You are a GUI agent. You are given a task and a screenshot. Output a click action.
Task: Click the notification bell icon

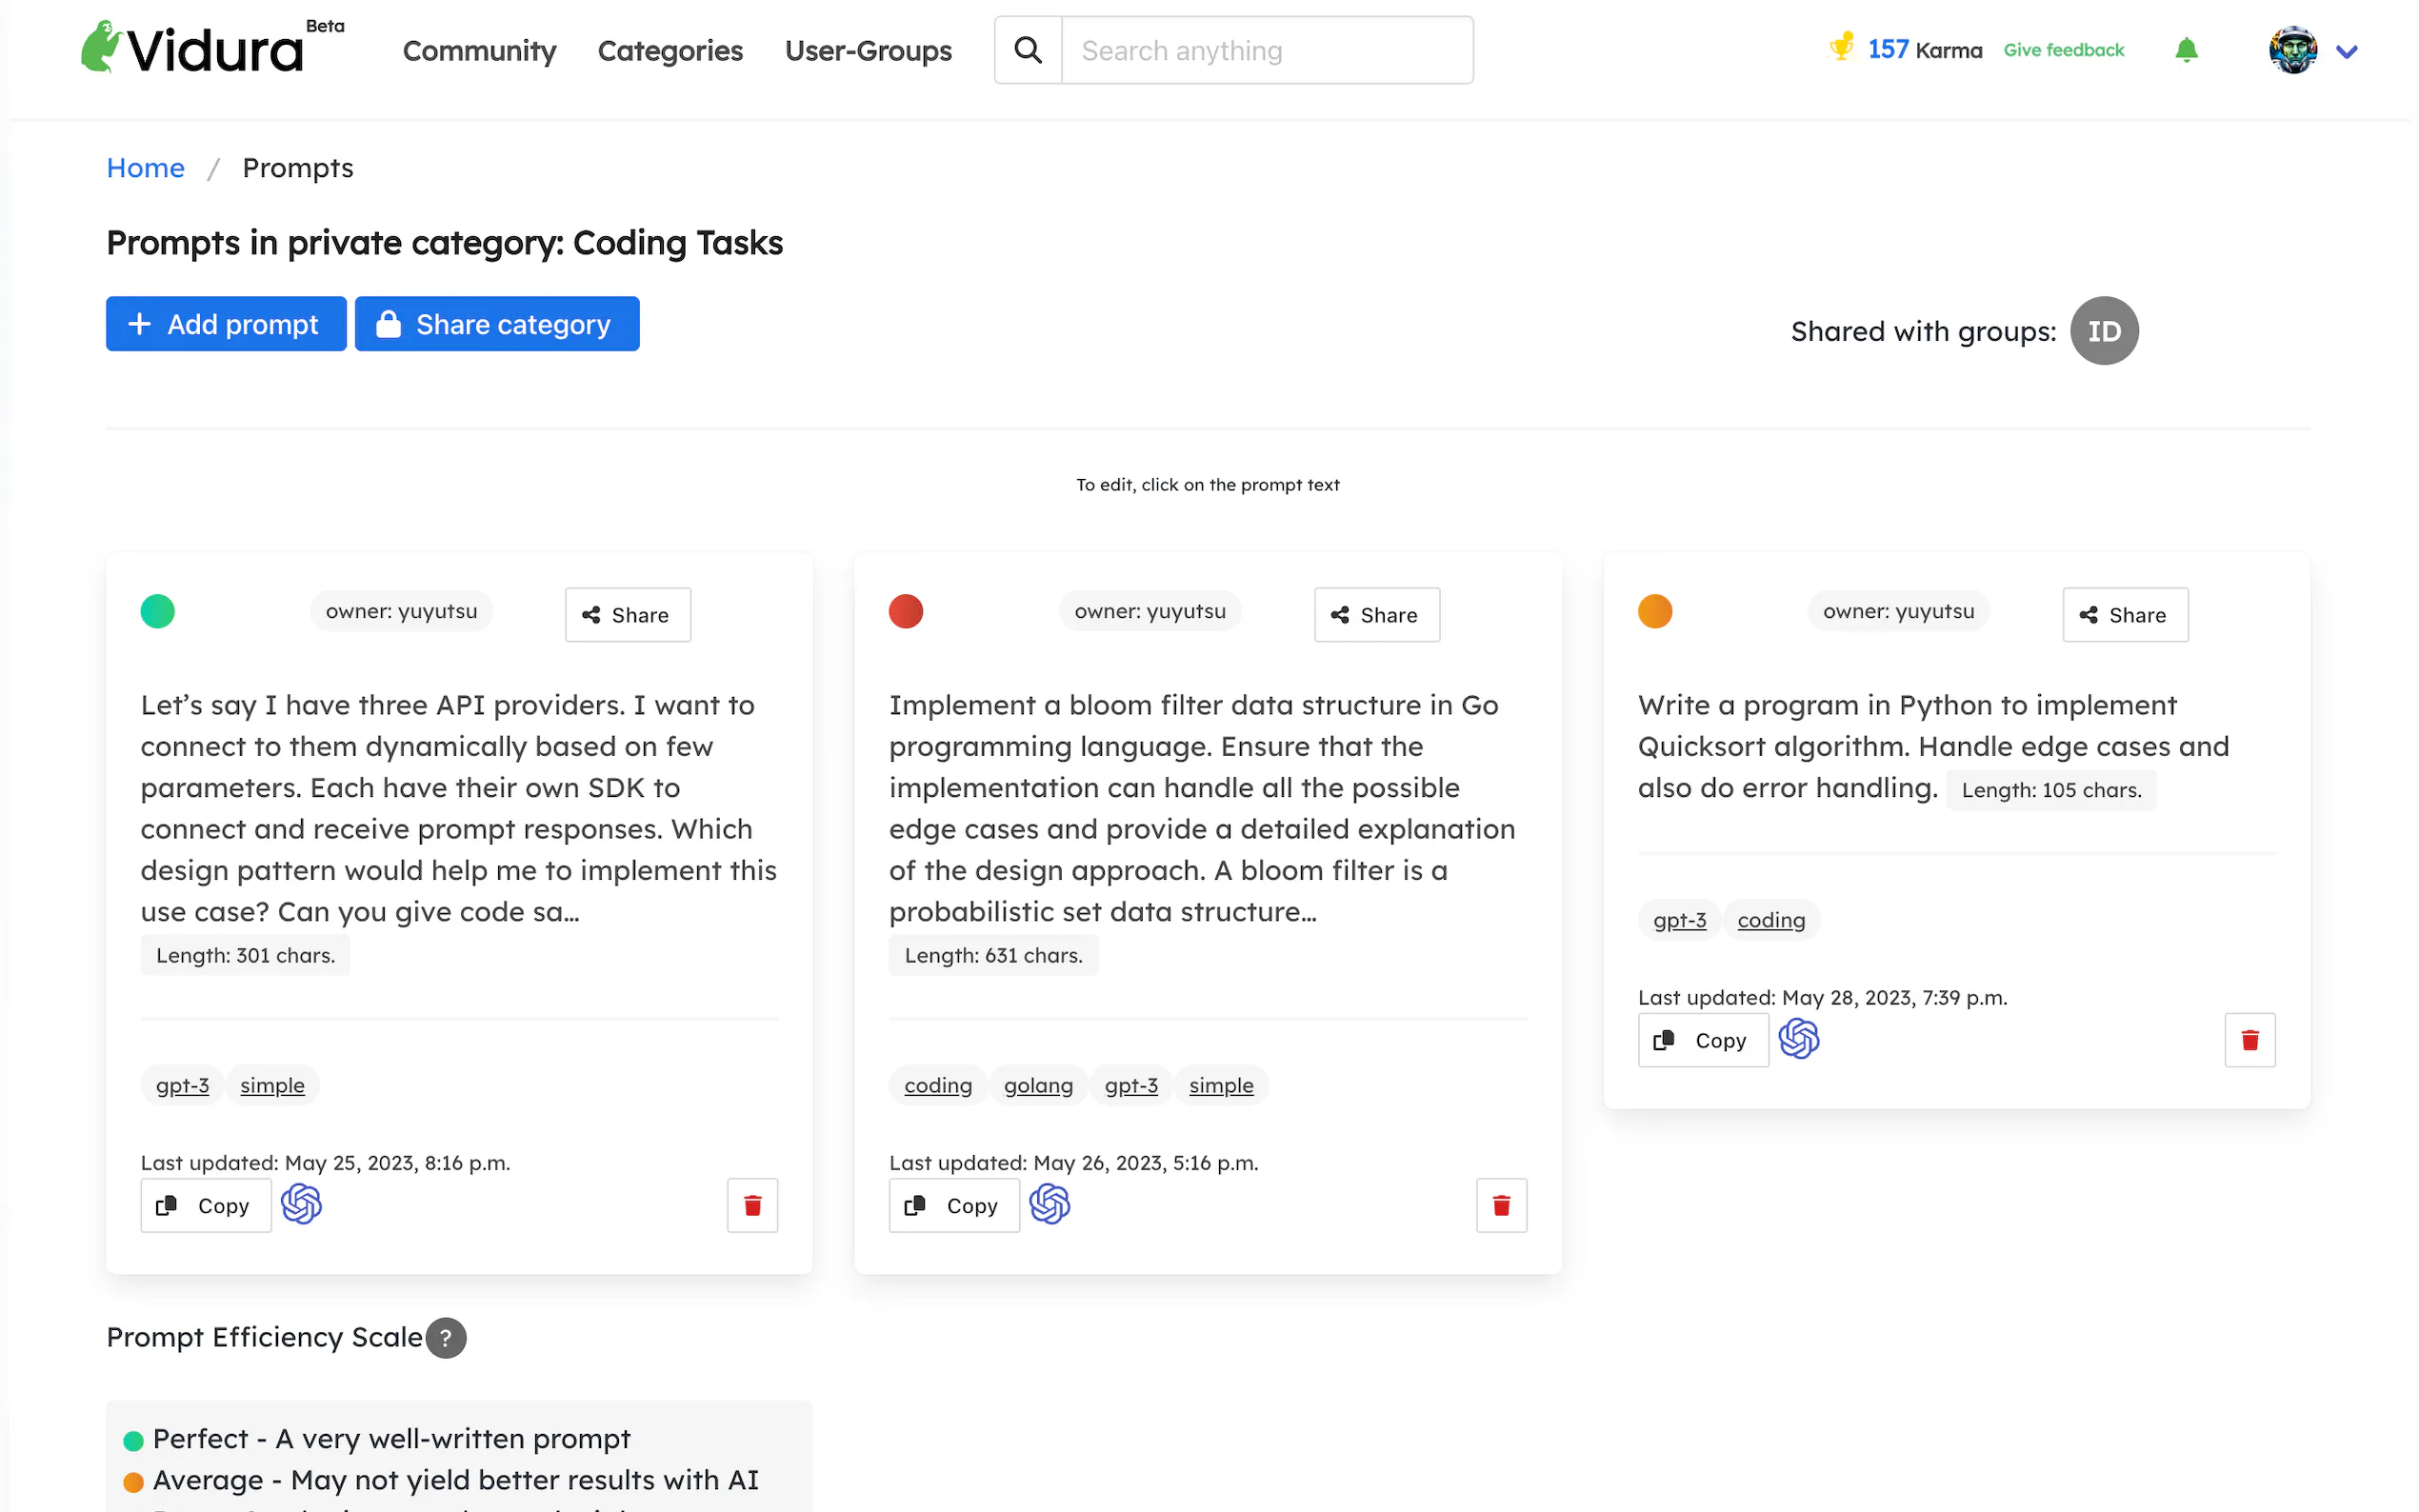(x=2185, y=50)
